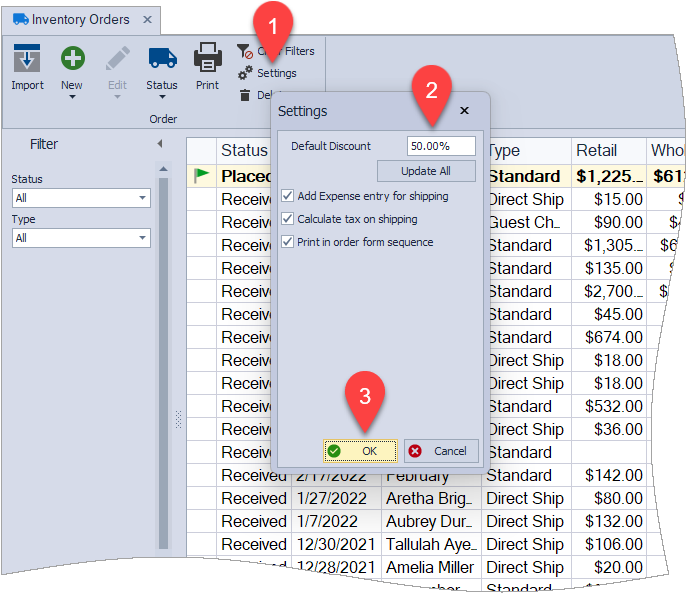Click the Guest Ch type cell
687x593 pixels.
pyautogui.click(x=529, y=222)
